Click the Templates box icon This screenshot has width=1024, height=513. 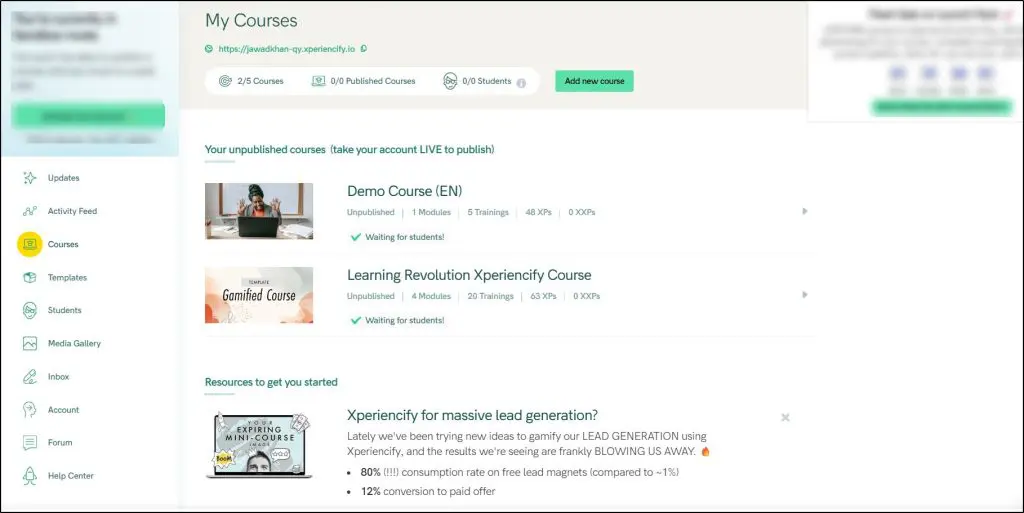(29, 277)
